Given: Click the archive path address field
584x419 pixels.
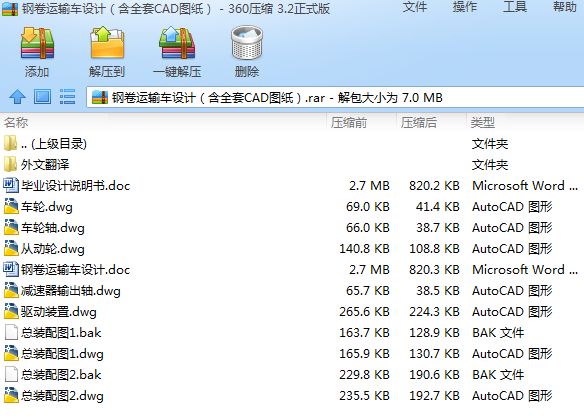Looking at the screenshot, I should [335, 98].
